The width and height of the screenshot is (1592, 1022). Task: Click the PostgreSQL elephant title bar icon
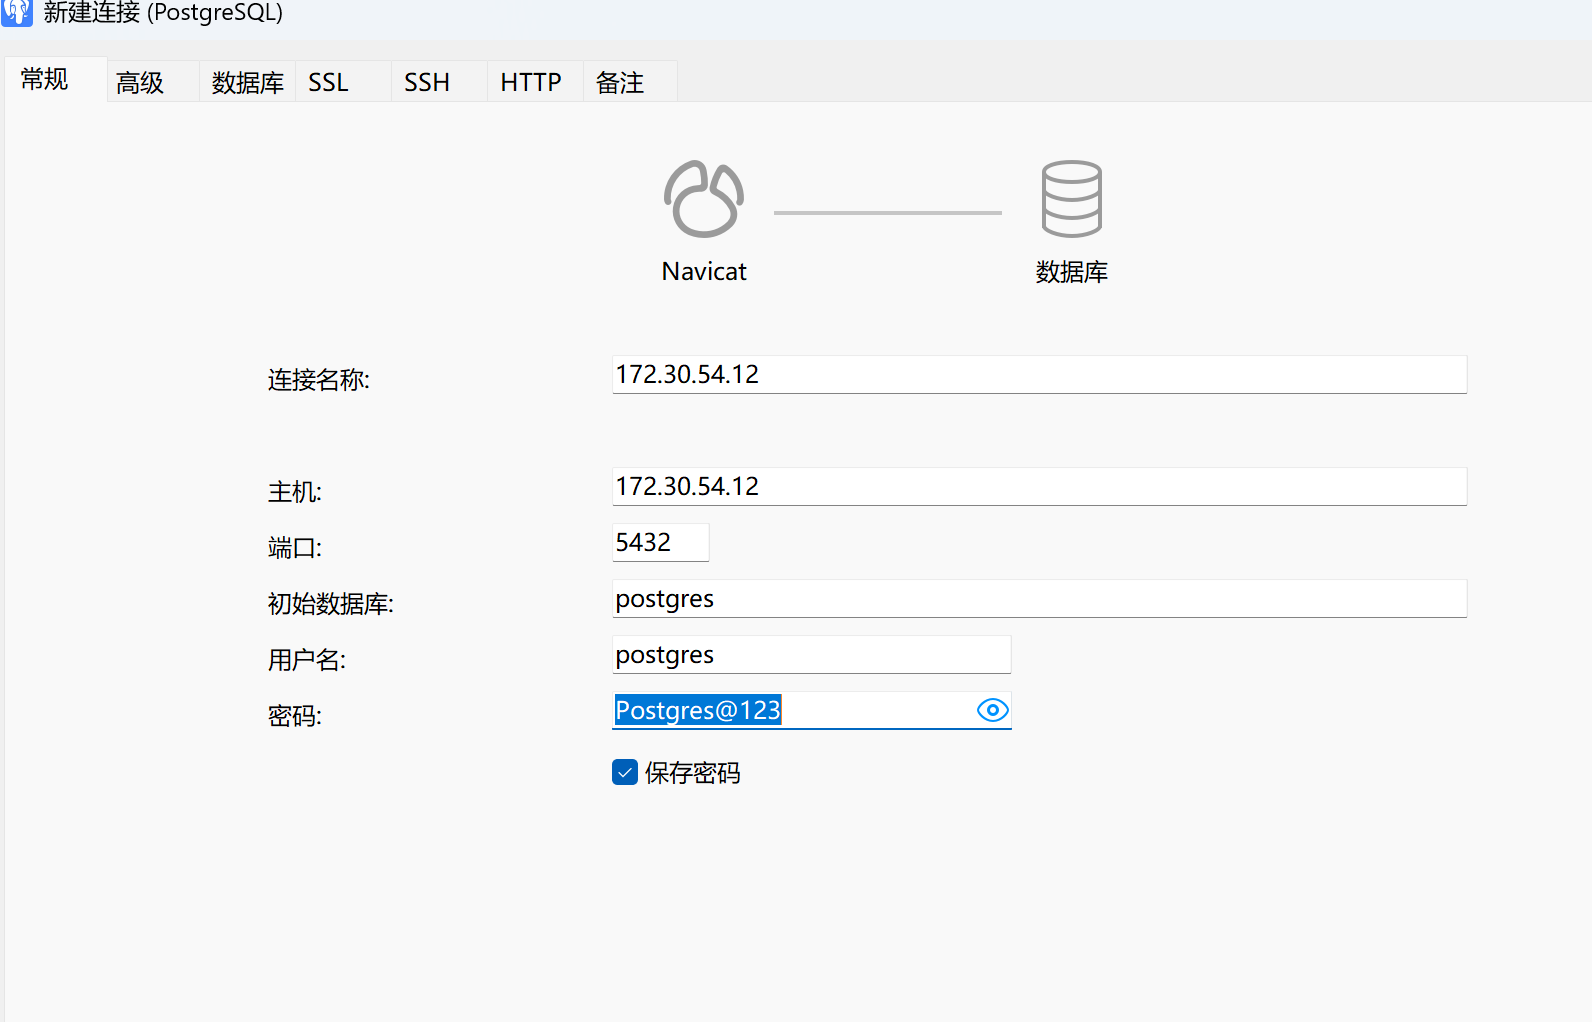tap(17, 12)
